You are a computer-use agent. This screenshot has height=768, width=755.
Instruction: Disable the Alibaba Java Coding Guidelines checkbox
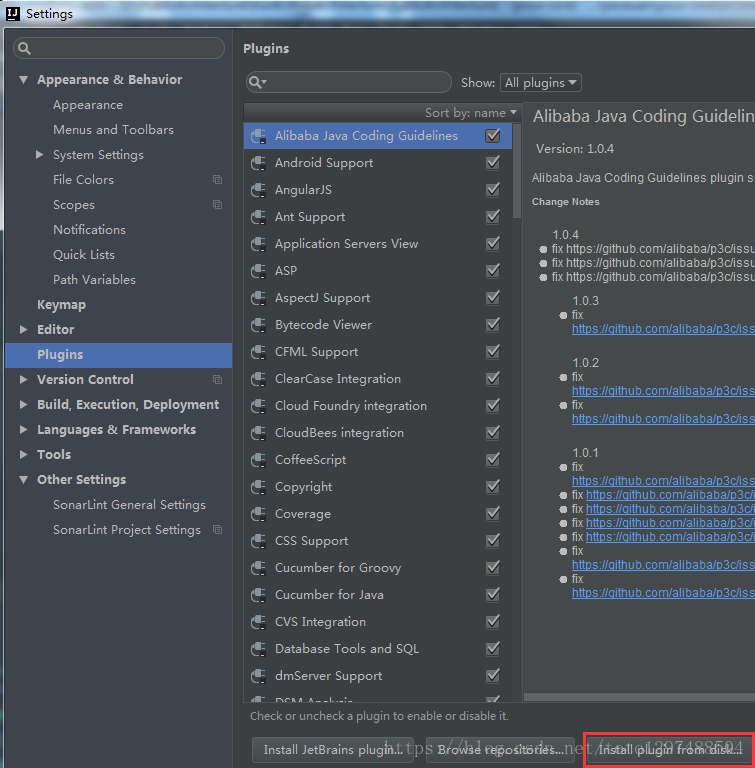(x=493, y=136)
